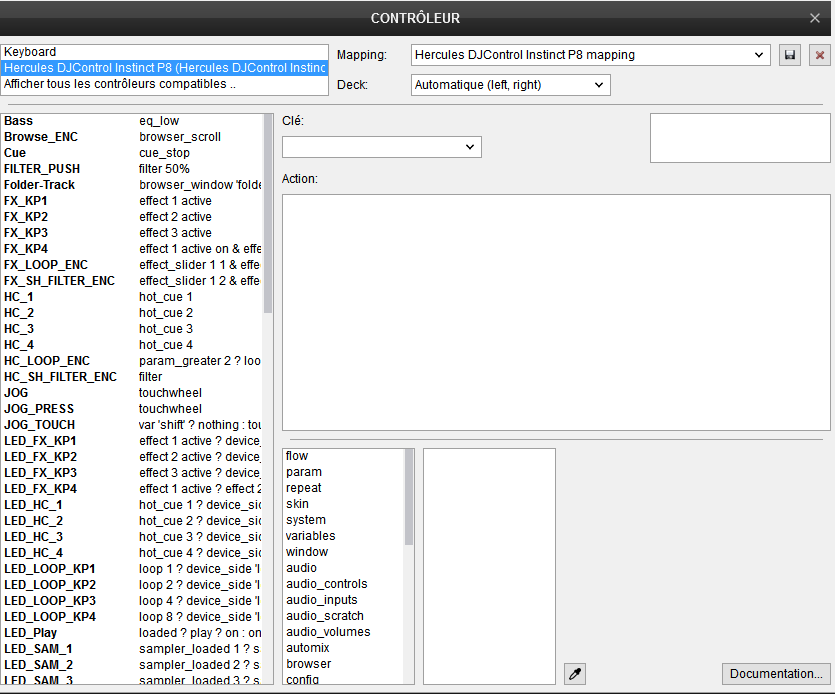Choose Afficher tous les contrôleurs compatibles
Image resolution: width=835 pixels, height=694 pixels.
click(165, 84)
